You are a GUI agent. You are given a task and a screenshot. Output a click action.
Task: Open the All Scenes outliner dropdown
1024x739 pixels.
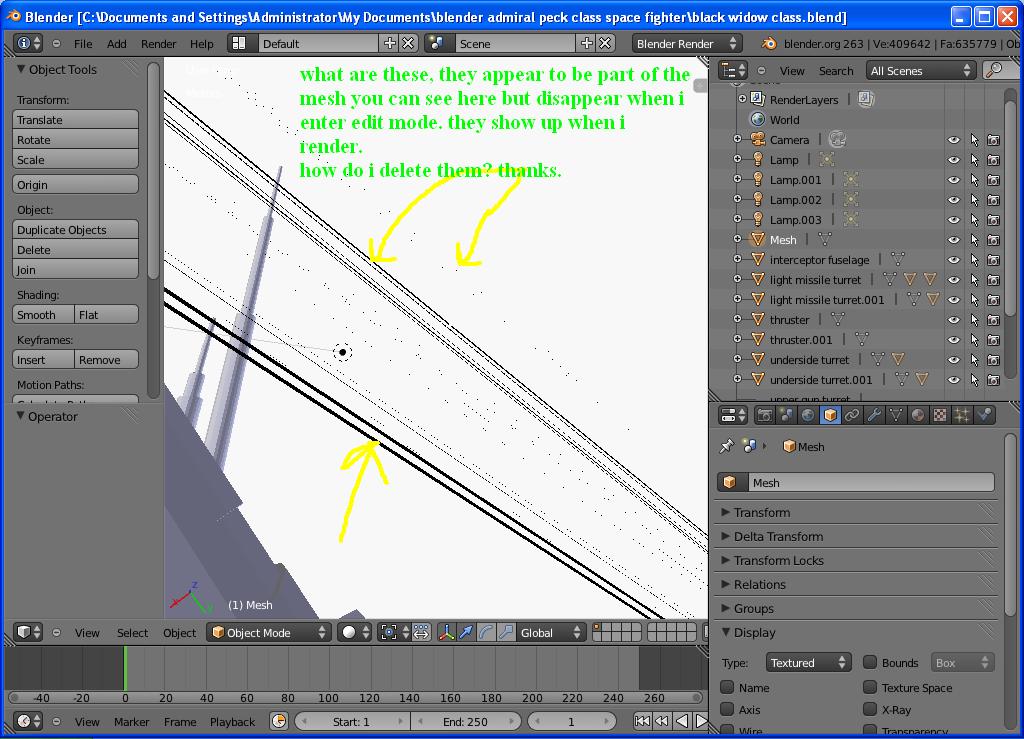point(920,71)
